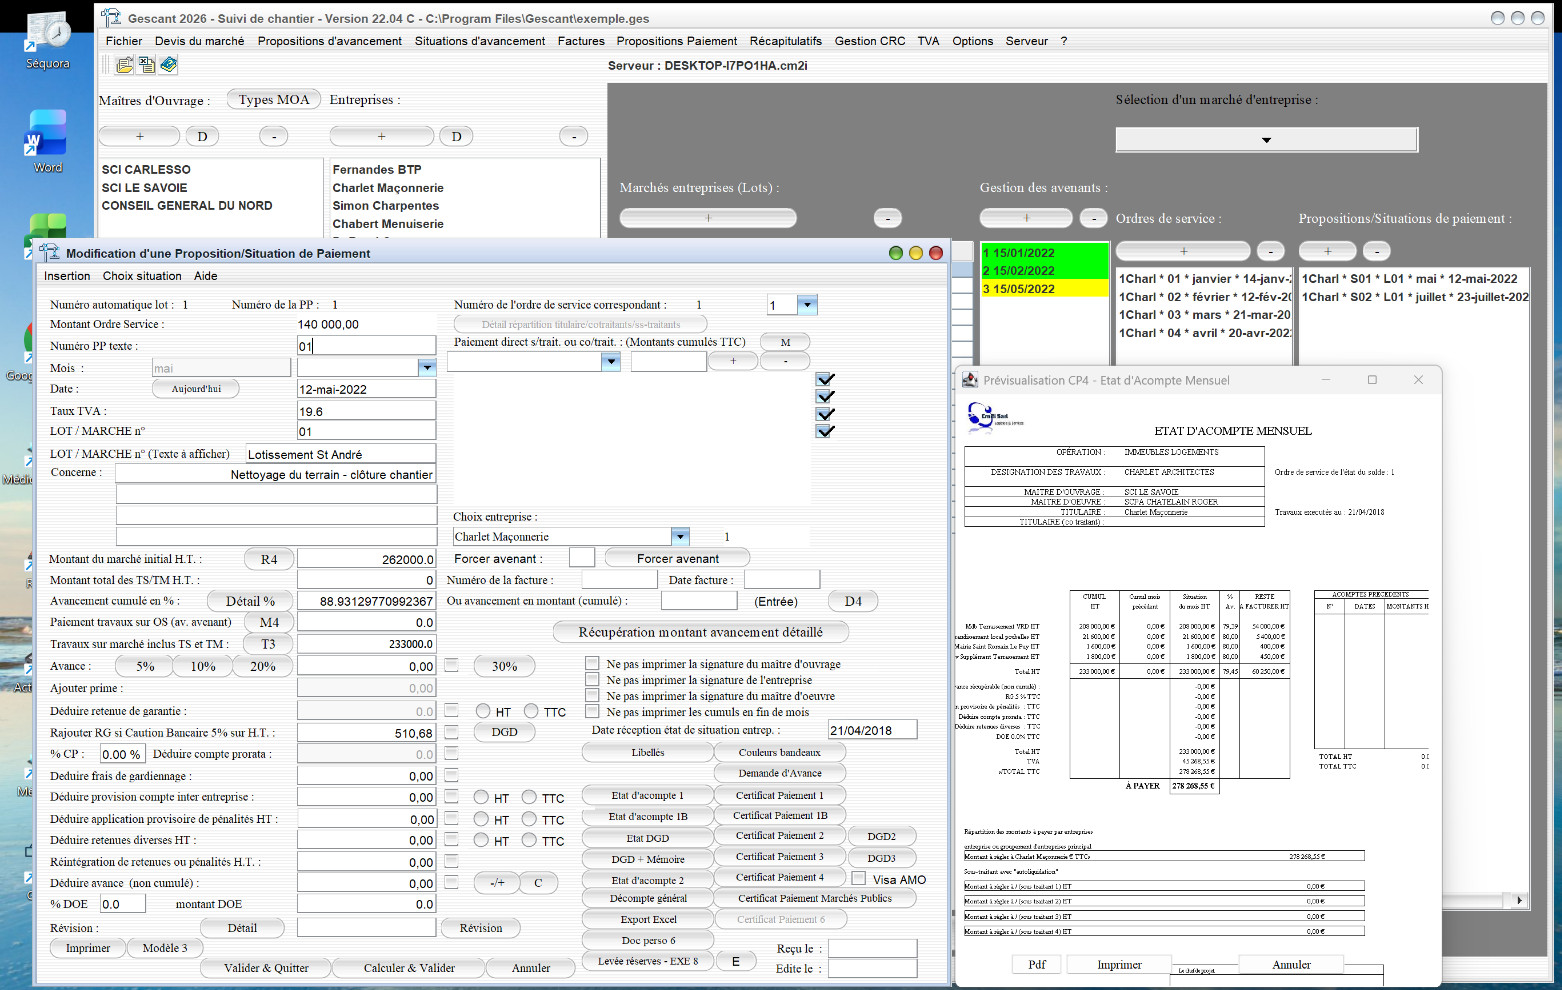The height and width of the screenshot is (990, 1562).
Task: Select the yellow 15/05/2022 entry
Action: click(1045, 289)
